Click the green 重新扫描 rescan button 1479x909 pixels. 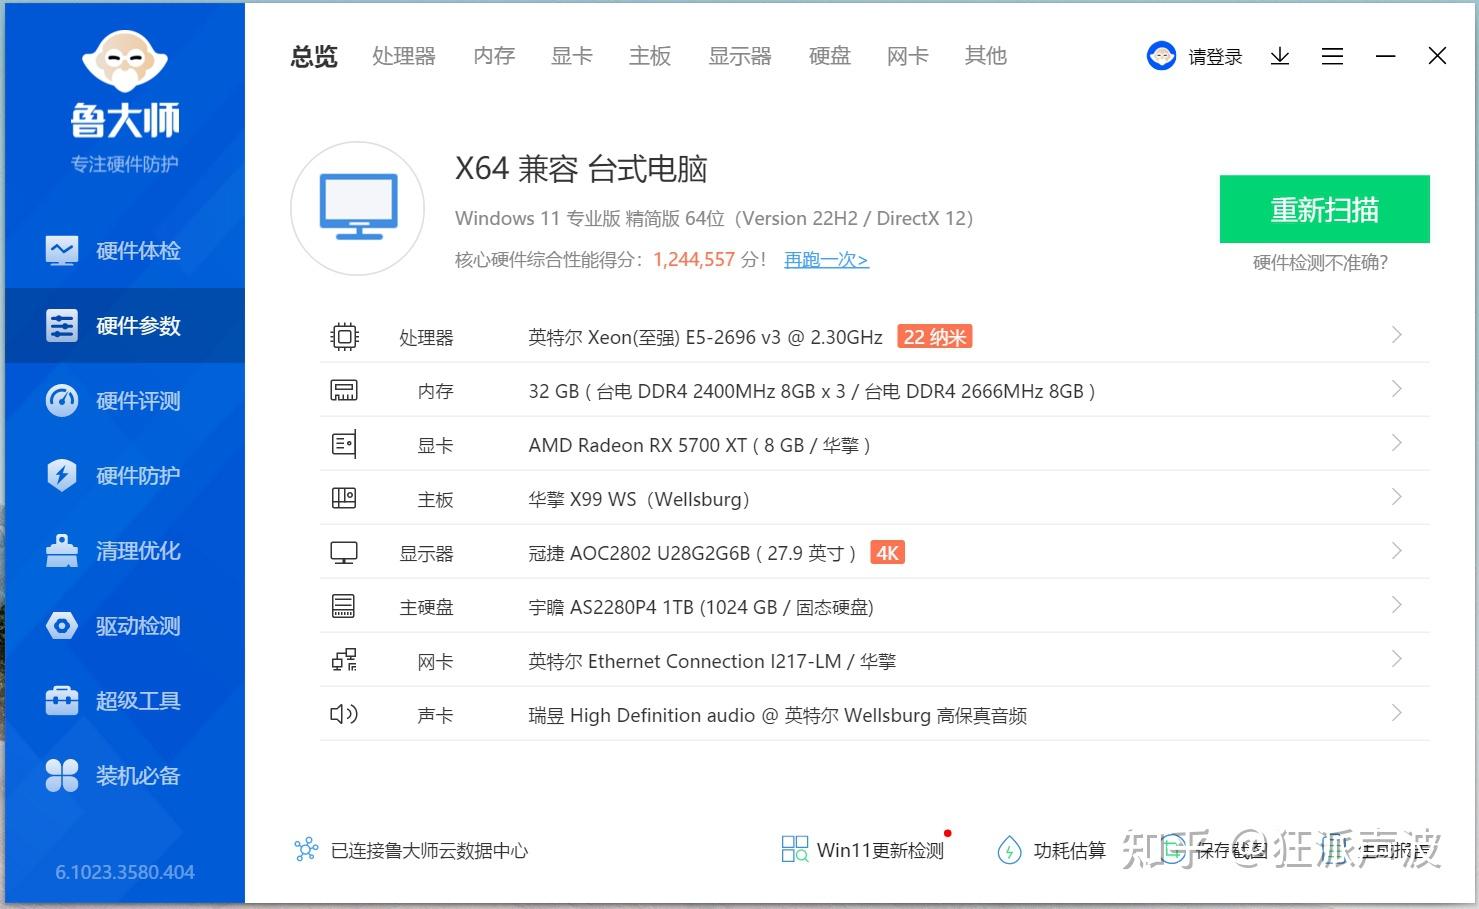[x=1324, y=209]
